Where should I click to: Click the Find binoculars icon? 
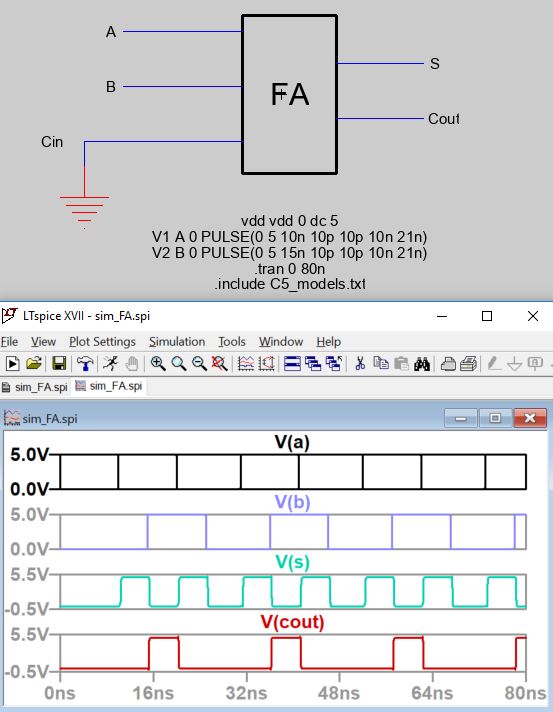click(x=422, y=363)
